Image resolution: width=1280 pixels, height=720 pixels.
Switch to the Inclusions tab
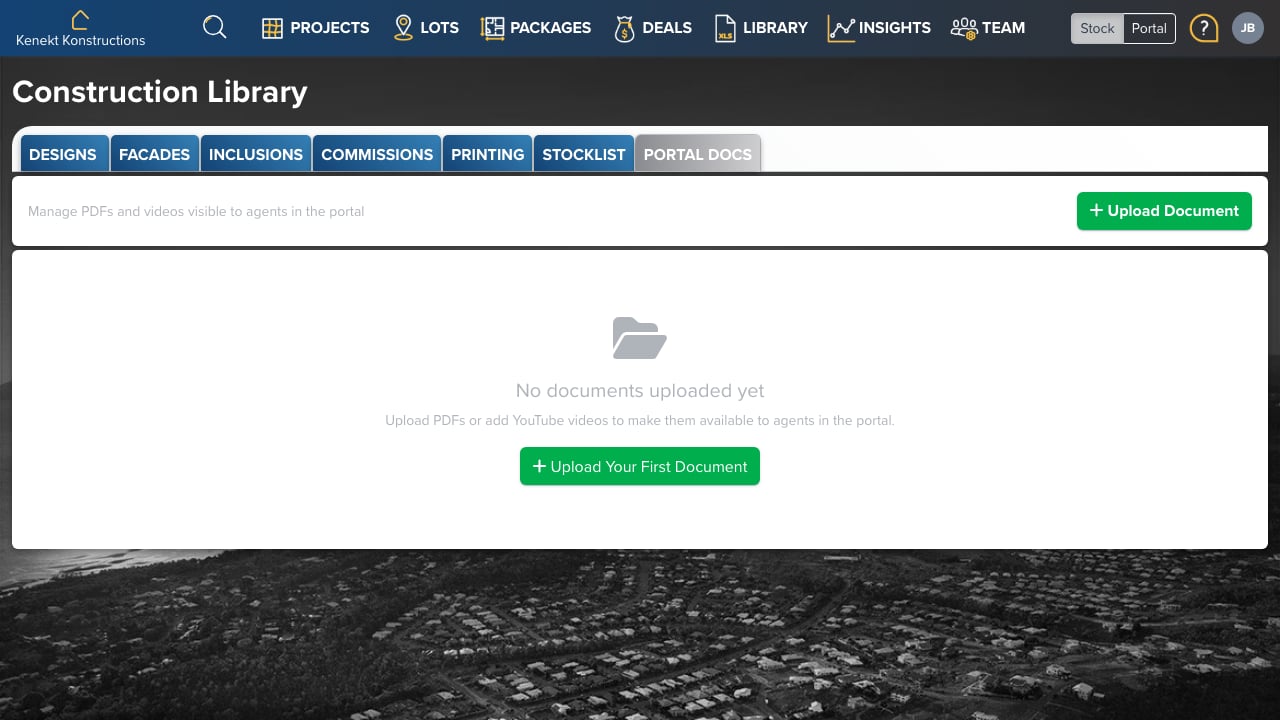[x=256, y=154]
